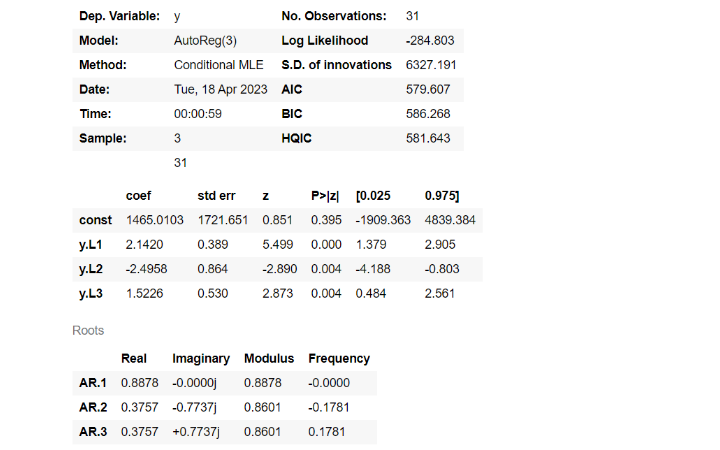
Task: Click the const coefficient 1465.0103
Action: click(155, 220)
